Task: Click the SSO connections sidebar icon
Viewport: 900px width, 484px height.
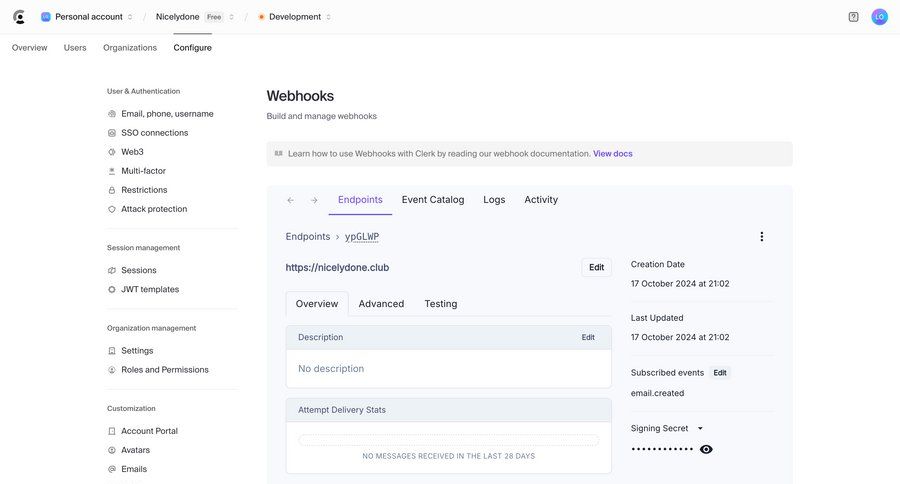Action: tap(112, 133)
